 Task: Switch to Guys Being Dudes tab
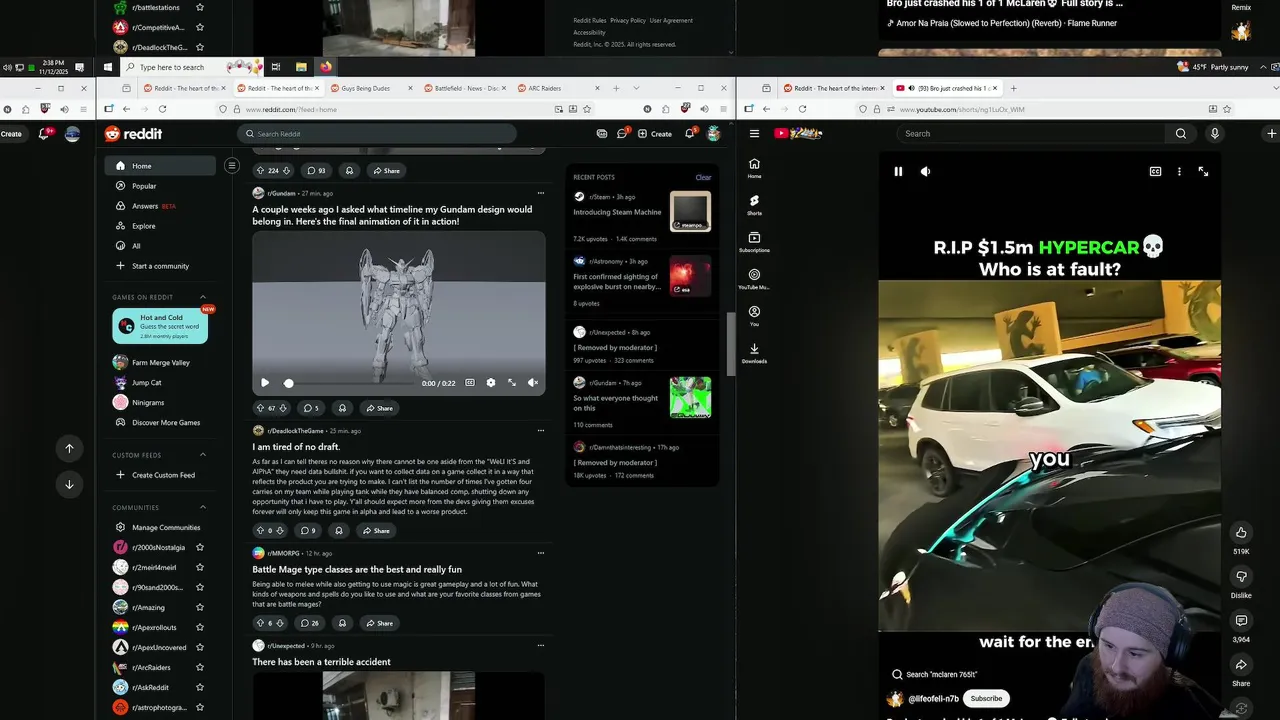[371, 88]
